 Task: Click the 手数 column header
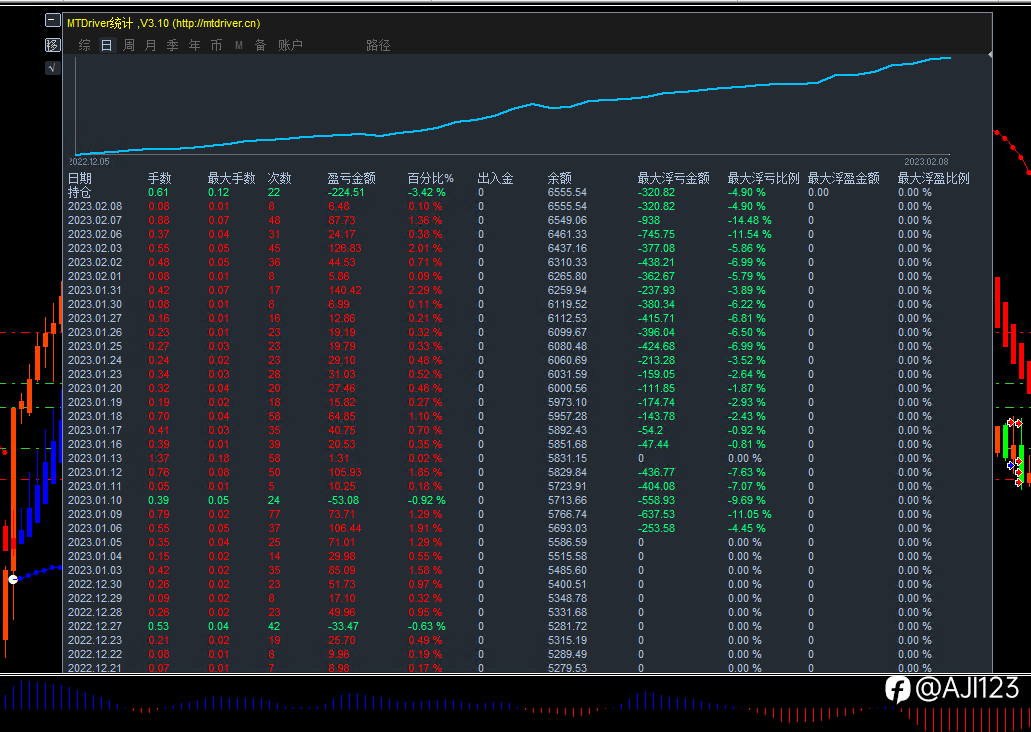point(160,178)
